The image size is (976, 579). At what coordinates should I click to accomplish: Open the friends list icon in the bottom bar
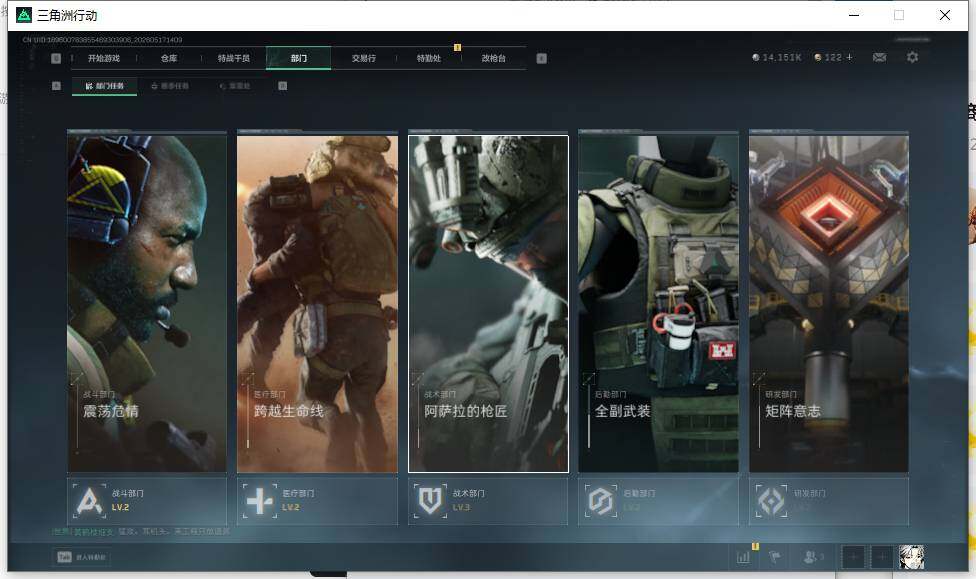click(x=812, y=557)
